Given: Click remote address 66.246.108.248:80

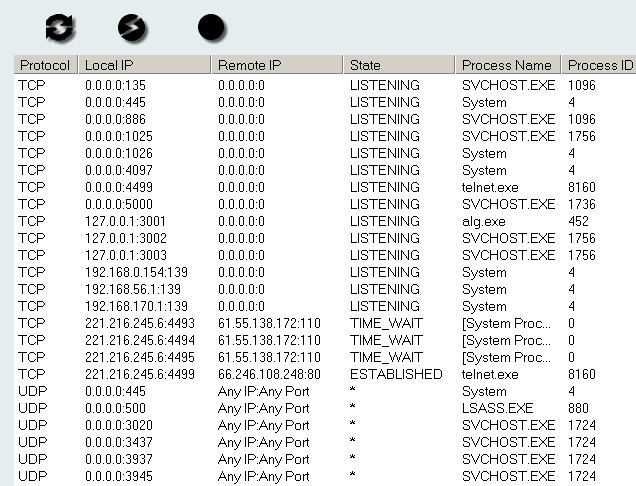Looking at the screenshot, I should (268, 374).
